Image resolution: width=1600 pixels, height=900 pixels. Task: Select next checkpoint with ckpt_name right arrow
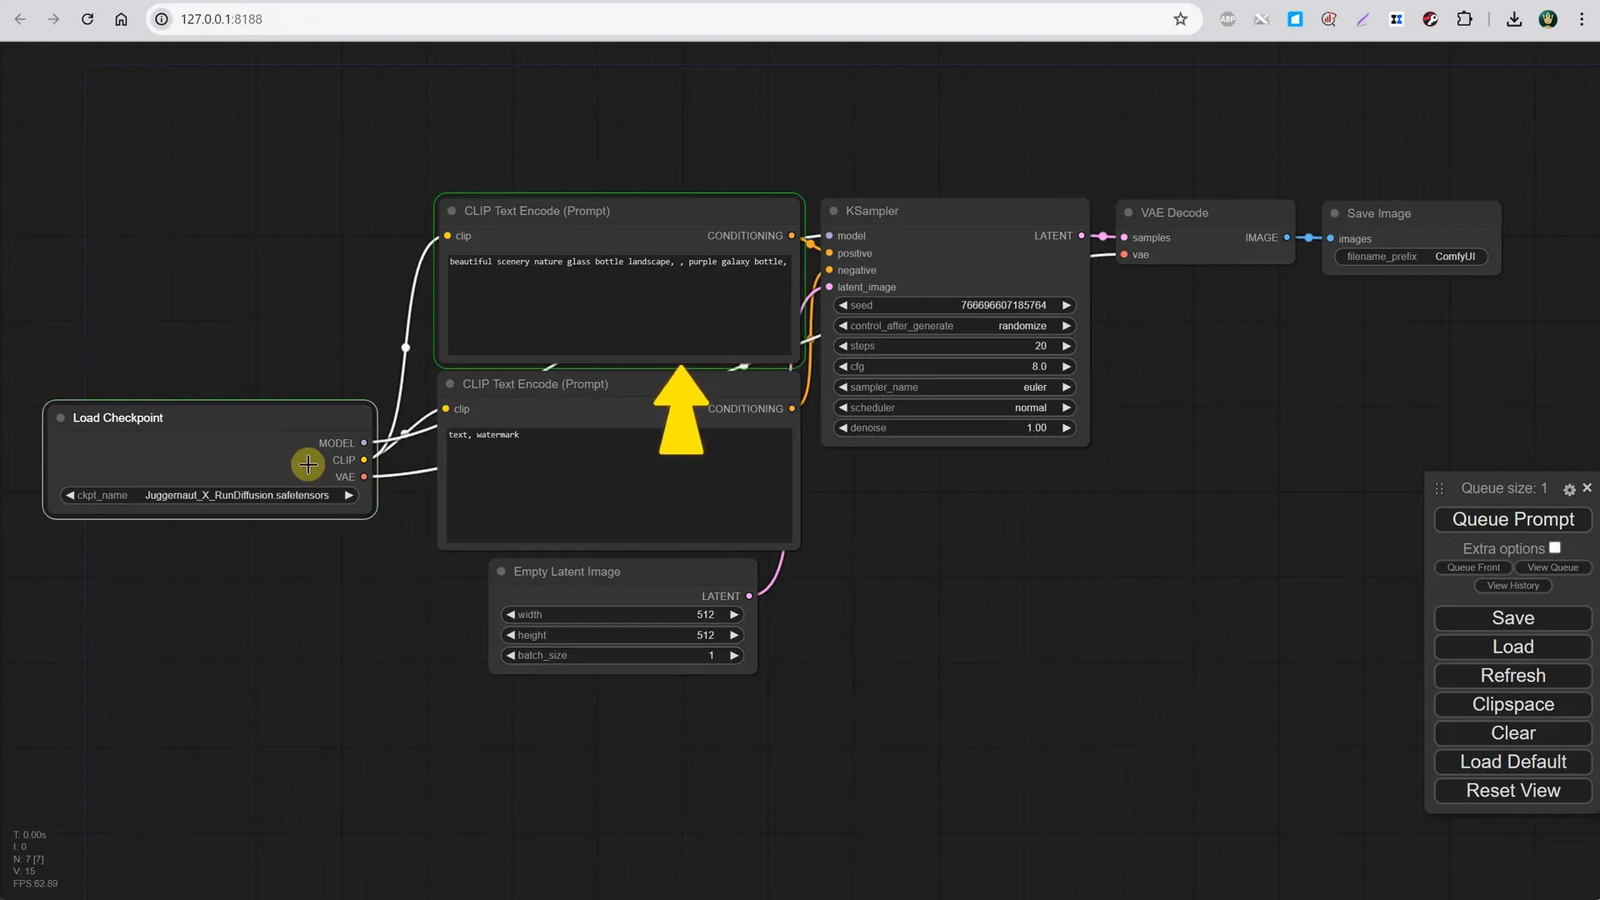[349, 495]
